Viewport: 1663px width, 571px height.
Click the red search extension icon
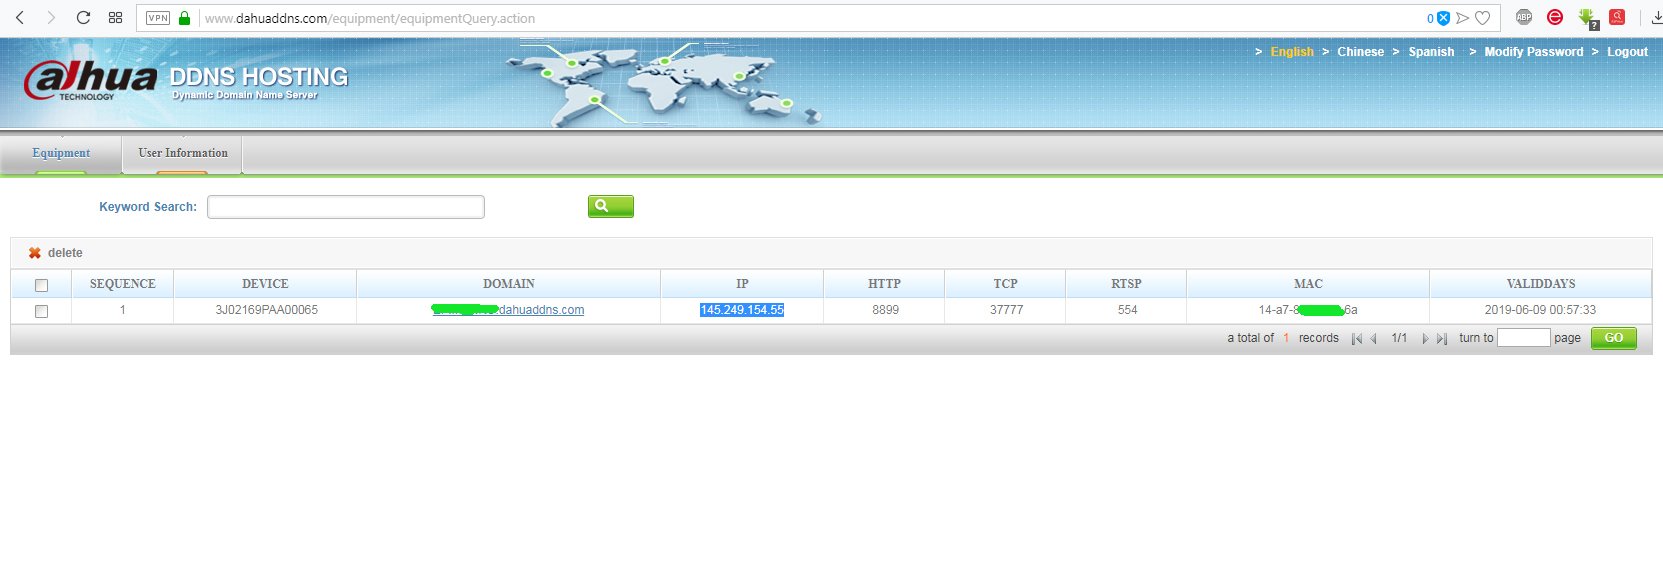pos(1617,17)
